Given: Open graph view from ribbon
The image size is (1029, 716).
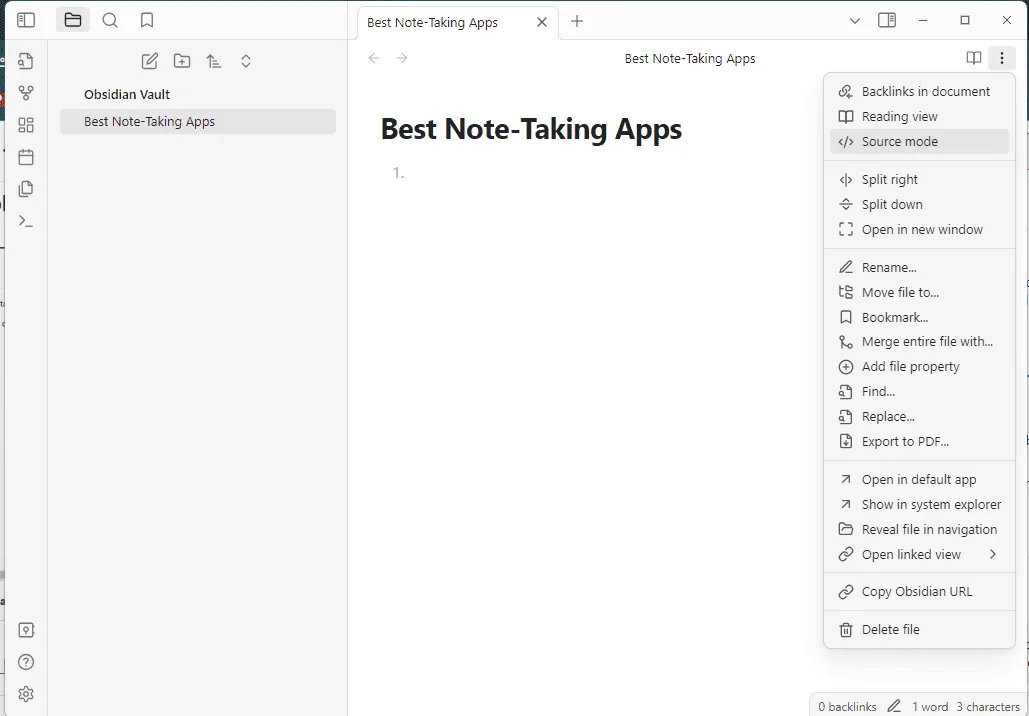Looking at the screenshot, I should point(26,93).
